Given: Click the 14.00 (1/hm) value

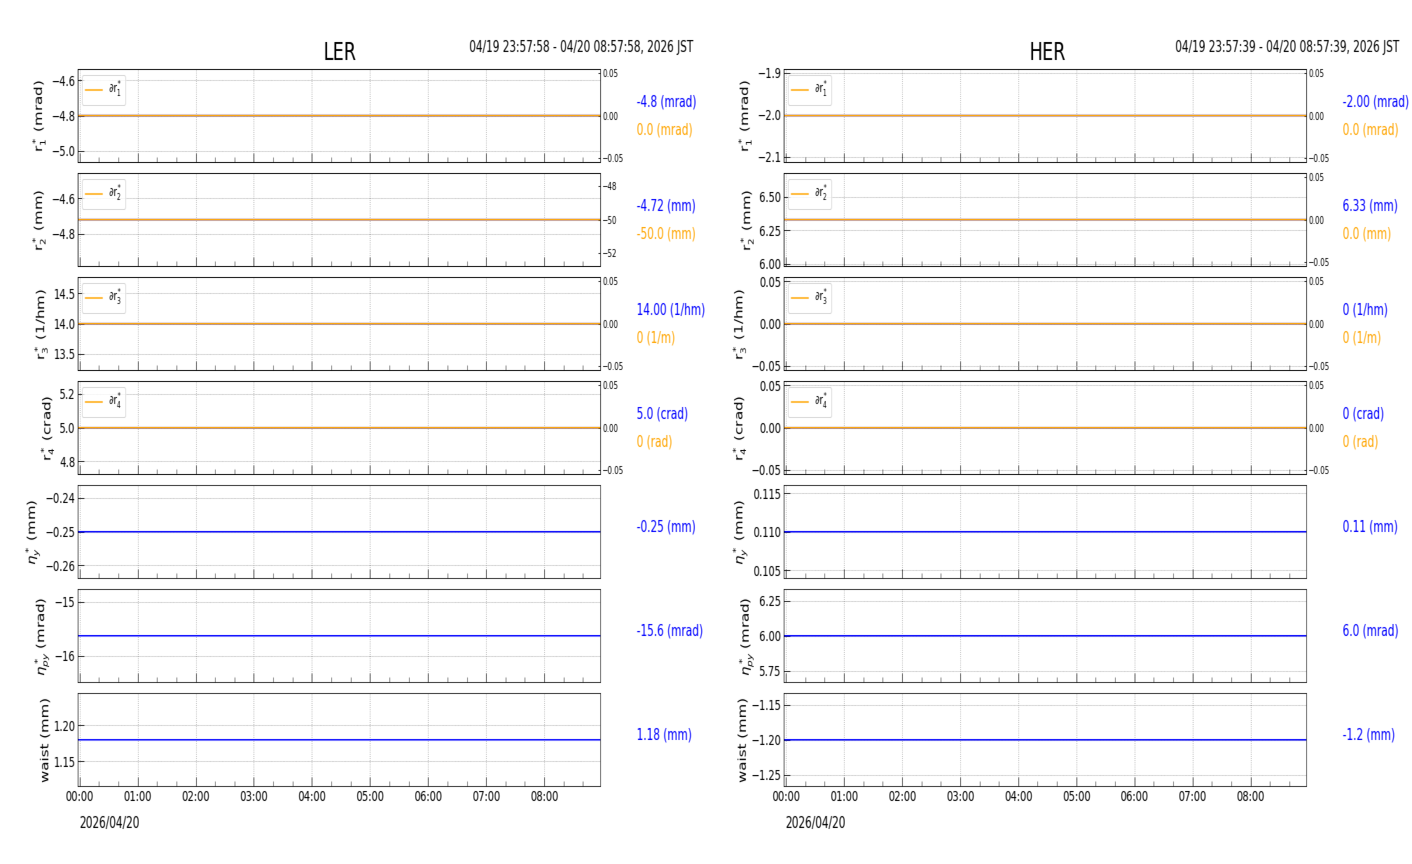Looking at the screenshot, I should pyautogui.click(x=670, y=310).
